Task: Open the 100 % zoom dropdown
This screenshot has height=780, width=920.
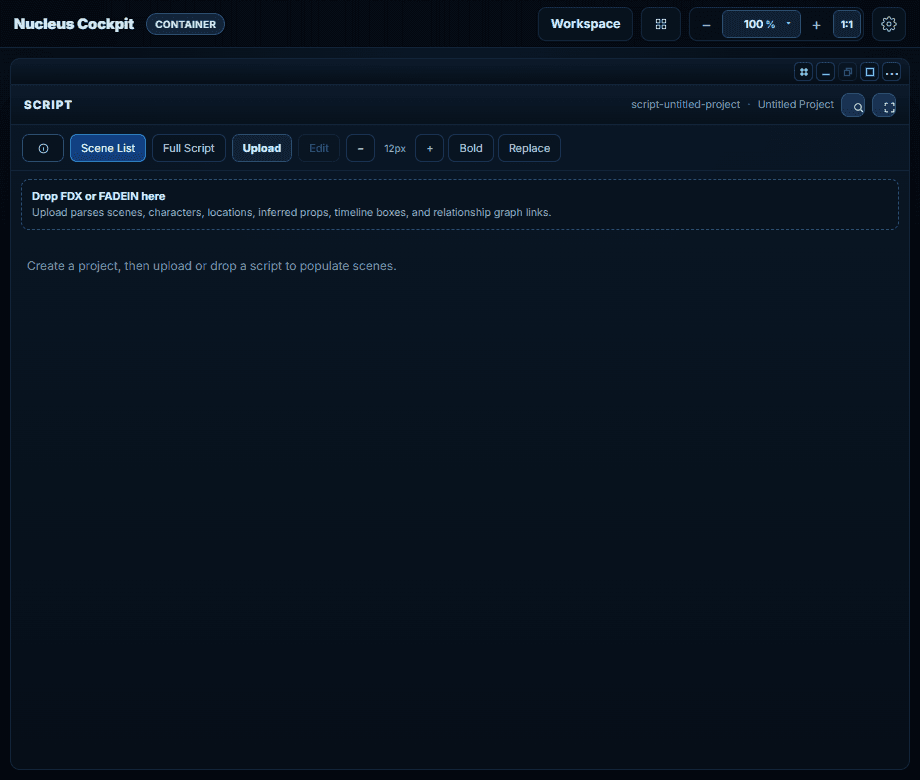Action: coord(761,24)
